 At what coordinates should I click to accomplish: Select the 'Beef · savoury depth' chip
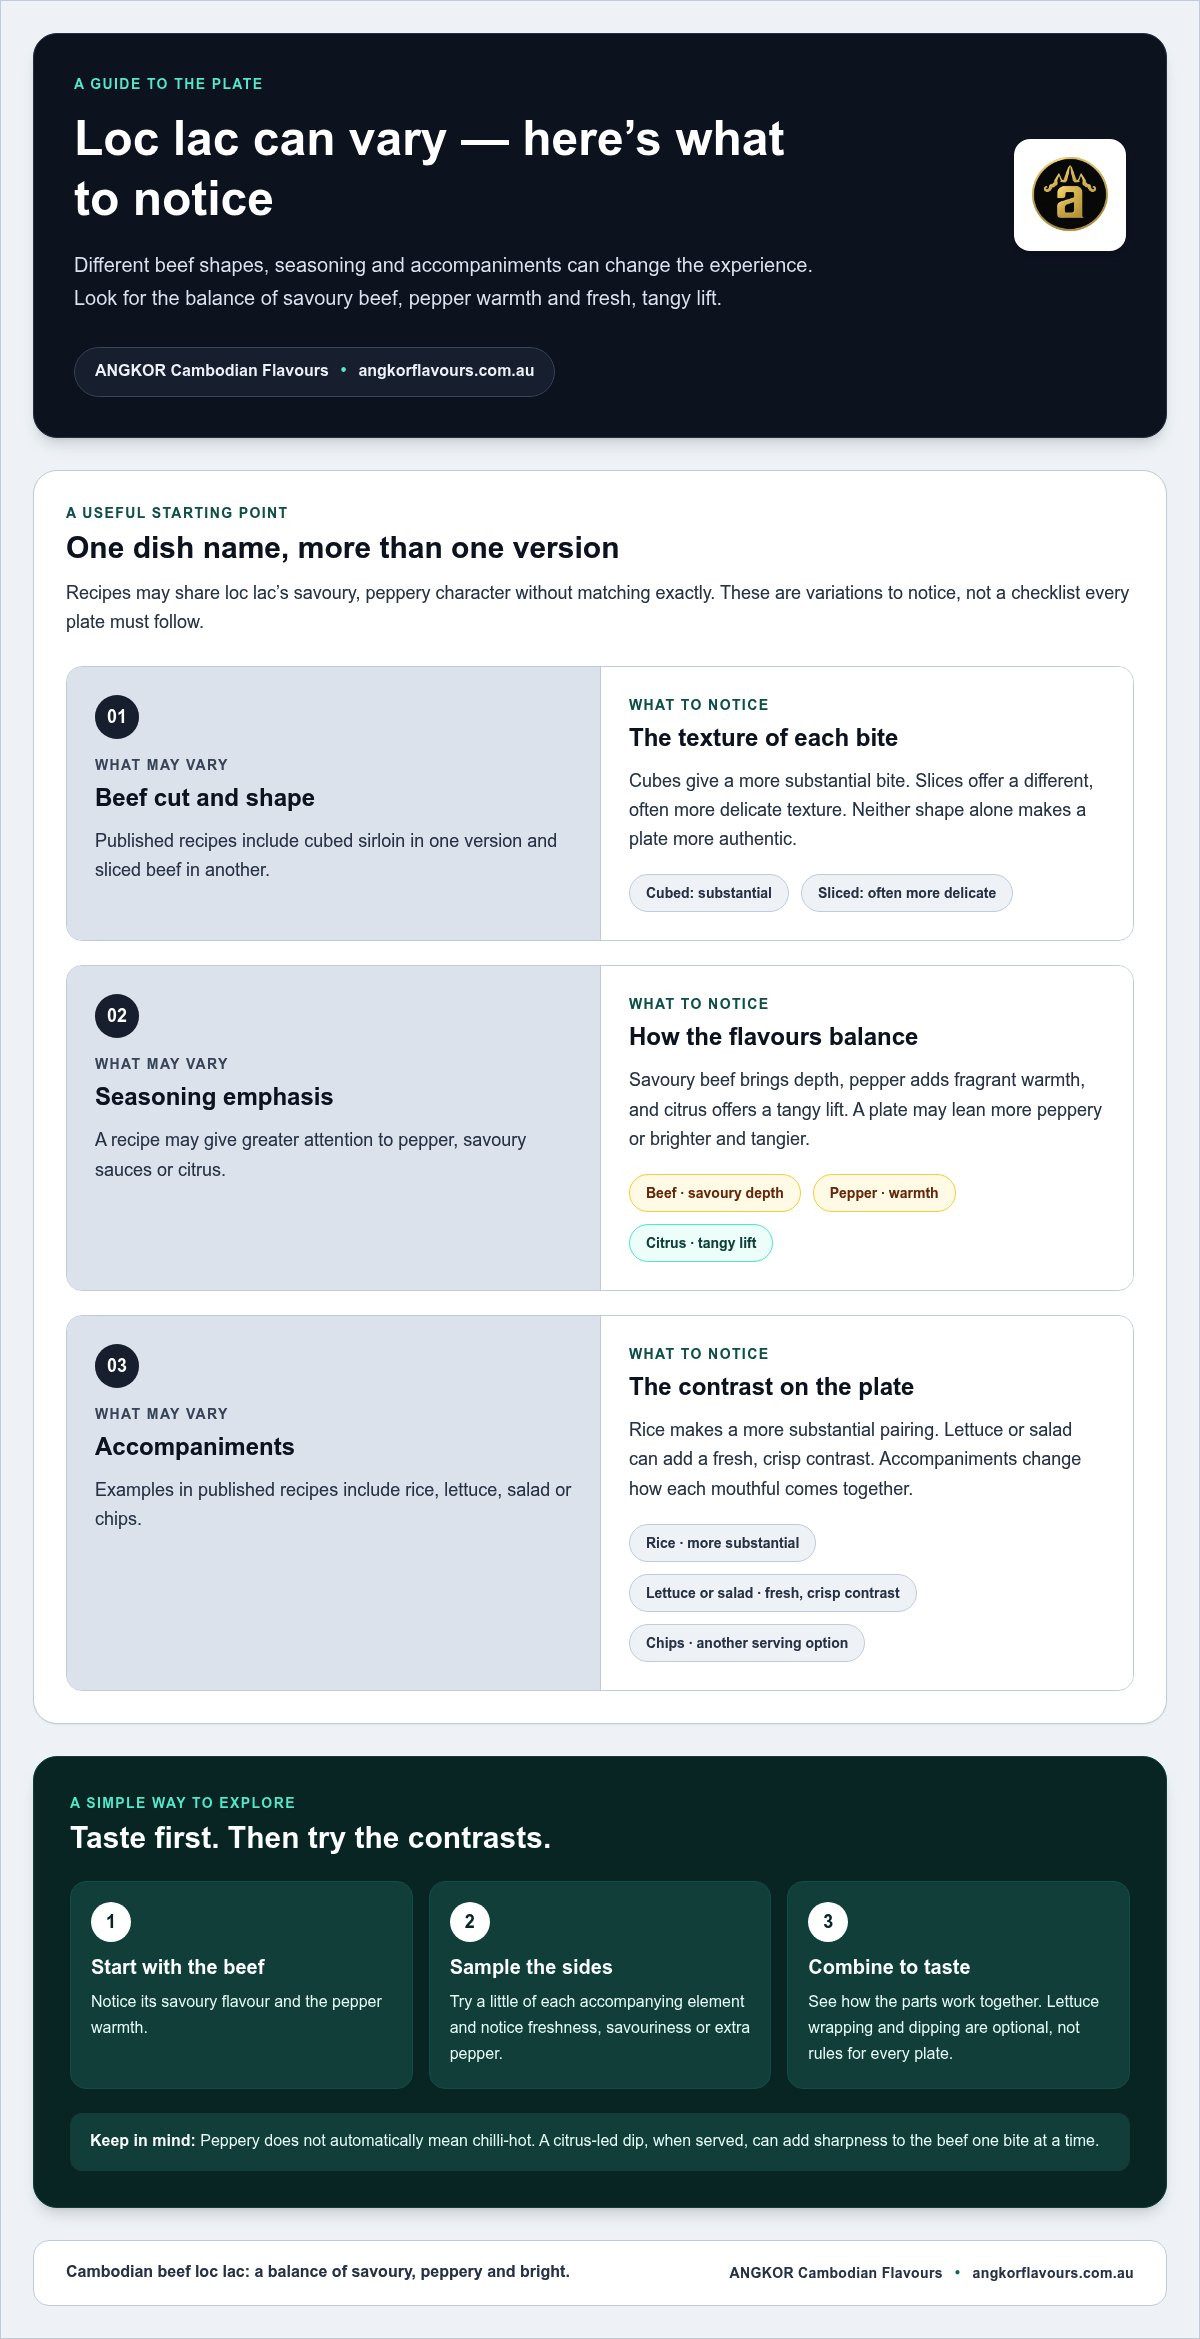715,1193
